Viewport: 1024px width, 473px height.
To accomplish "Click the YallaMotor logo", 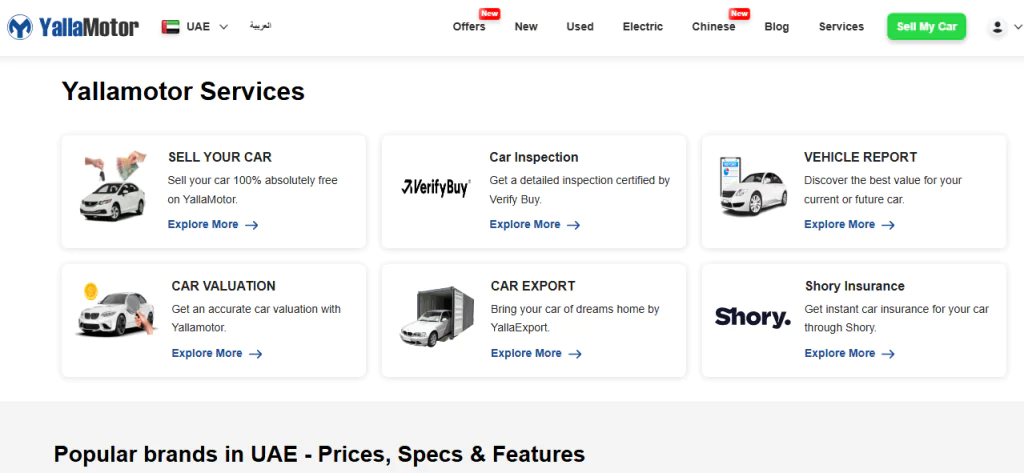I will (x=73, y=27).
